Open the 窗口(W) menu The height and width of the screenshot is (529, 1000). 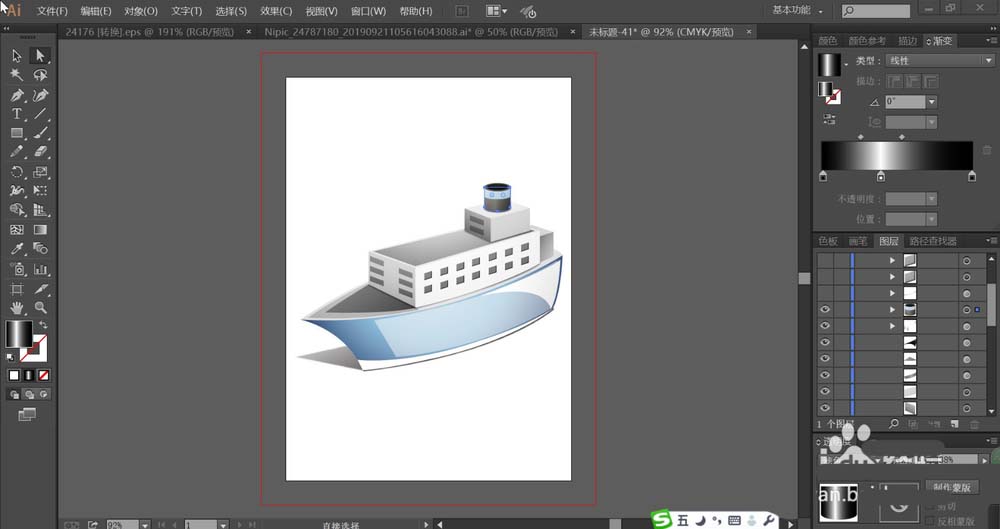368,11
